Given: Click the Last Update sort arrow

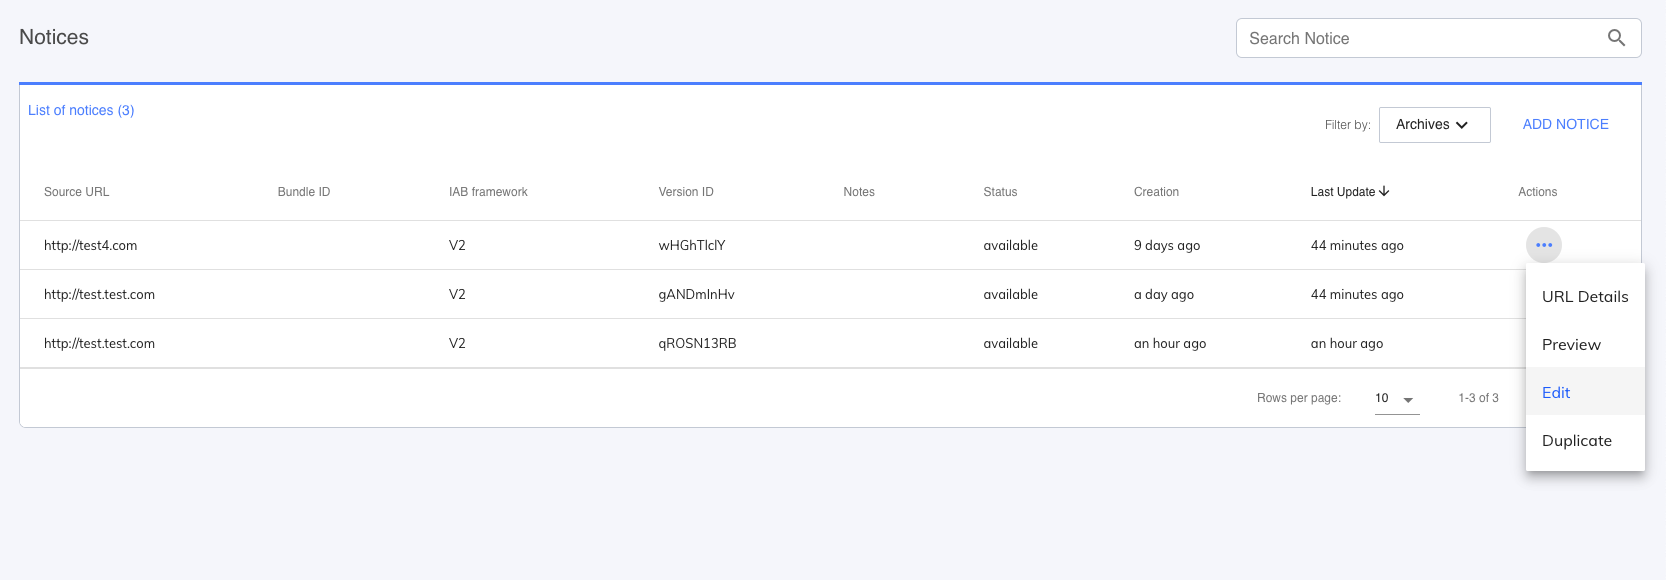Looking at the screenshot, I should (1384, 191).
